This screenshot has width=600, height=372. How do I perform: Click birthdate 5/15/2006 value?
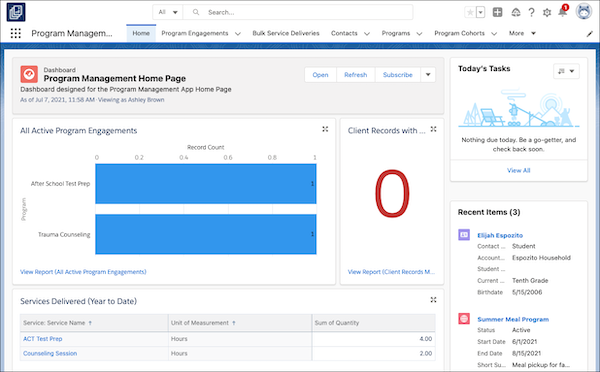[527, 292]
